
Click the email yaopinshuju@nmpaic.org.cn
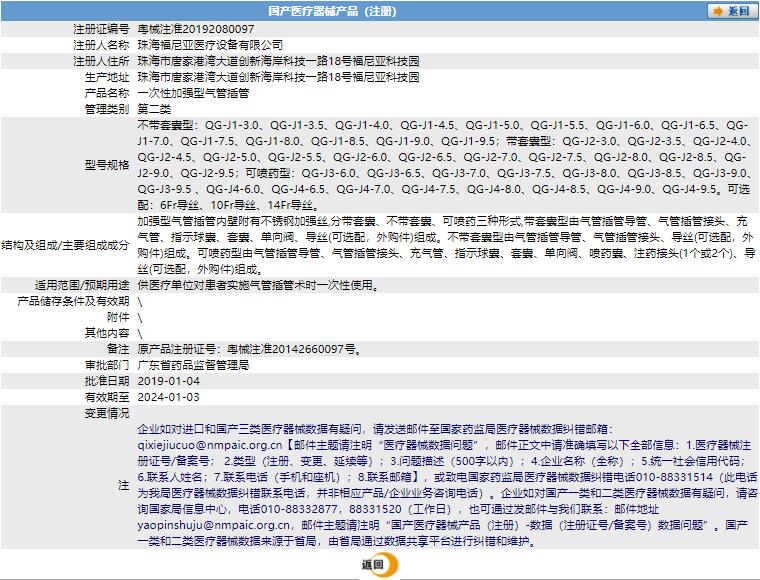pyautogui.click(x=214, y=525)
